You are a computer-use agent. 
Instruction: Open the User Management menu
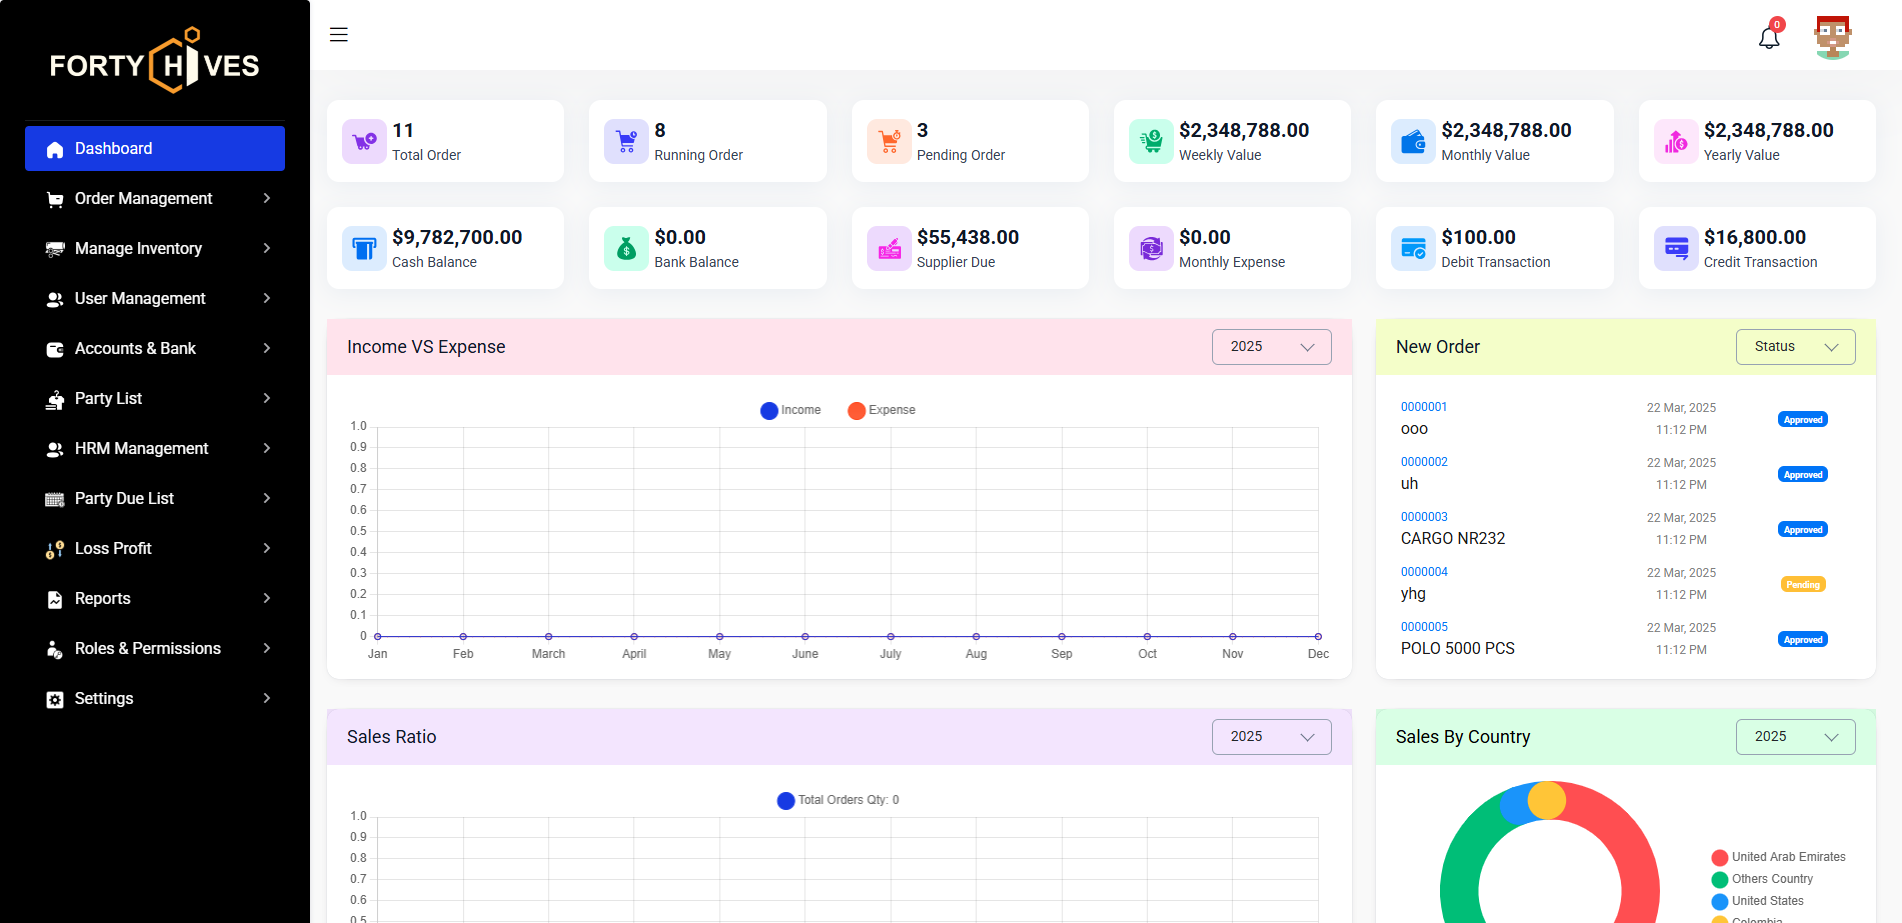tap(155, 298)
